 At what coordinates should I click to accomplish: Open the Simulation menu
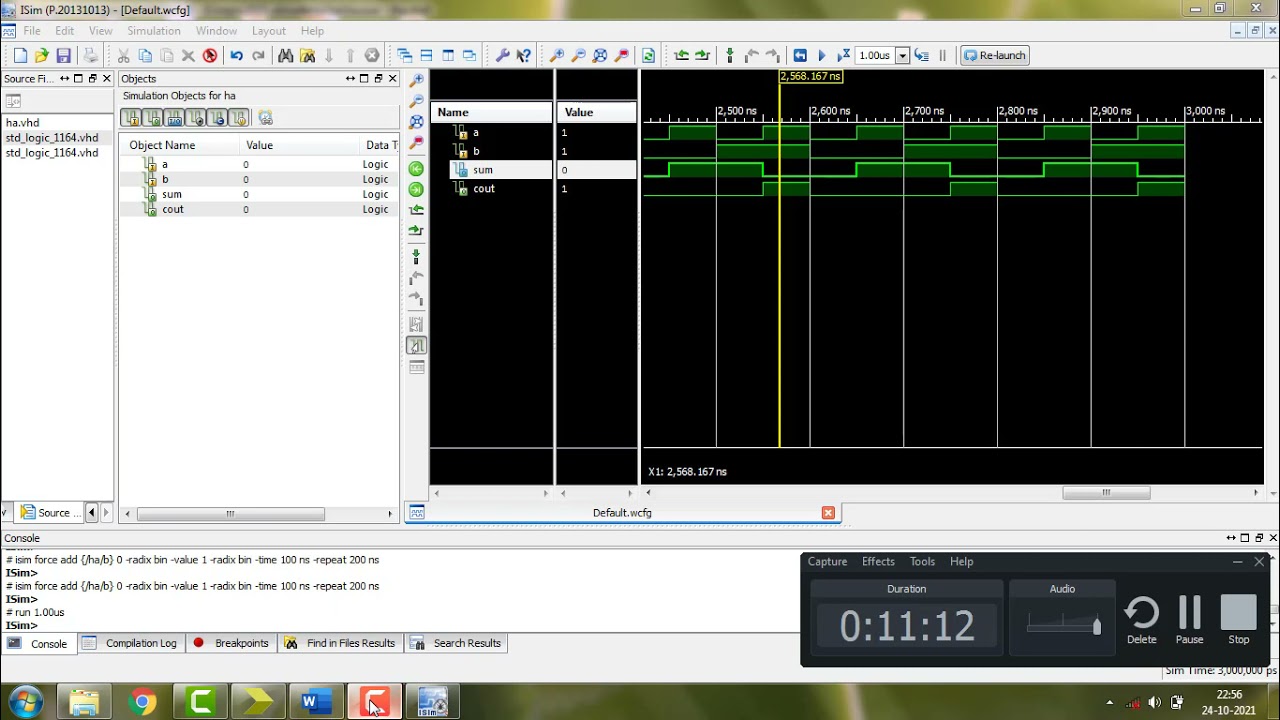(x=153, y=31)
